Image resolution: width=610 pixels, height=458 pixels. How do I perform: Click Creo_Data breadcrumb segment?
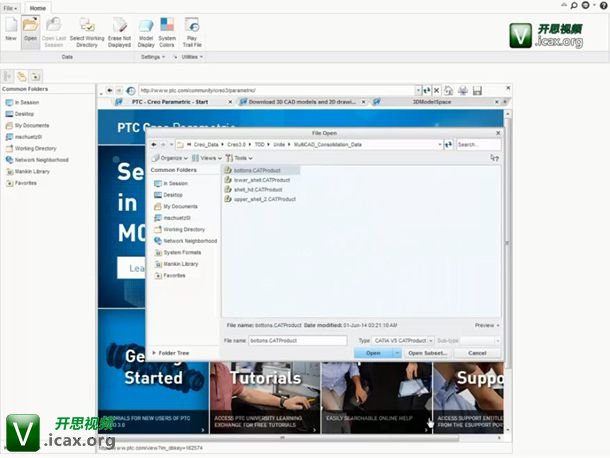click(206, 144)
